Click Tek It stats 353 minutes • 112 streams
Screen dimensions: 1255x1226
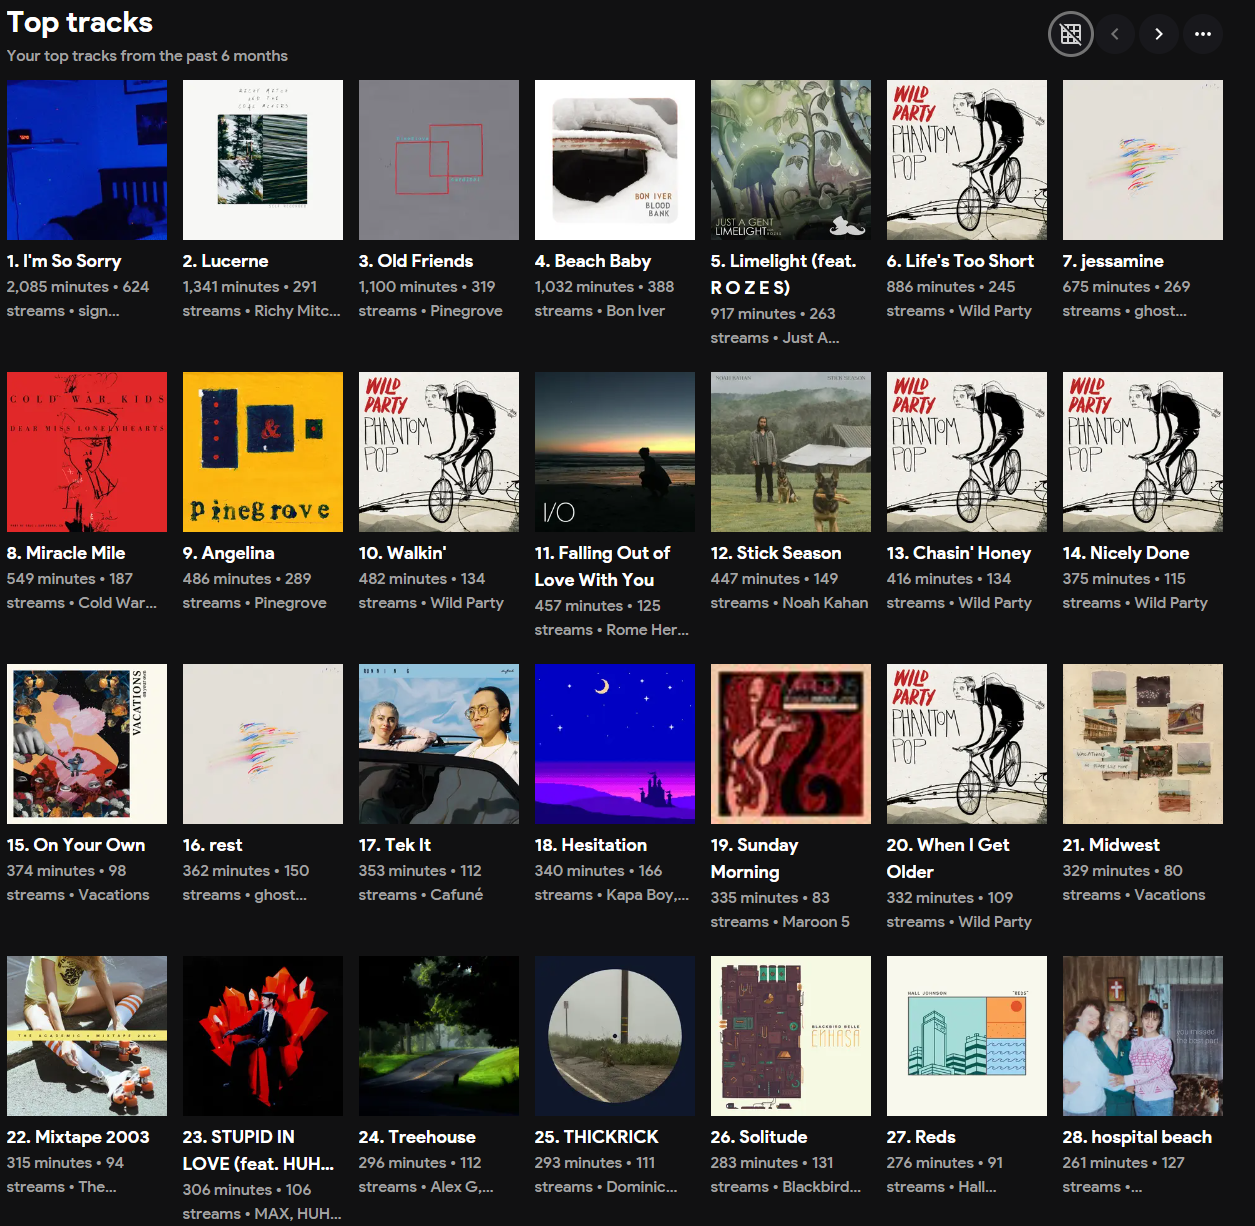(421, 882)
